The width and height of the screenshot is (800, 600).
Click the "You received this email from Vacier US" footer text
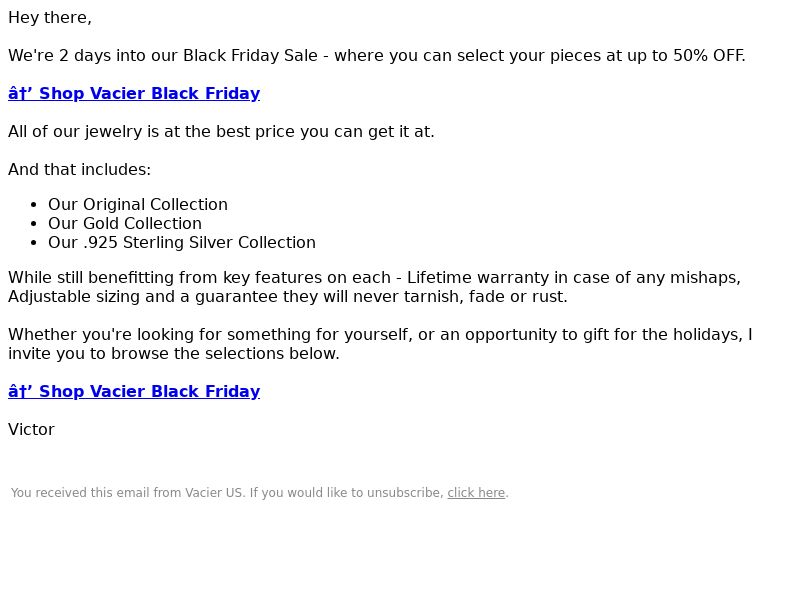click(128, 493)
